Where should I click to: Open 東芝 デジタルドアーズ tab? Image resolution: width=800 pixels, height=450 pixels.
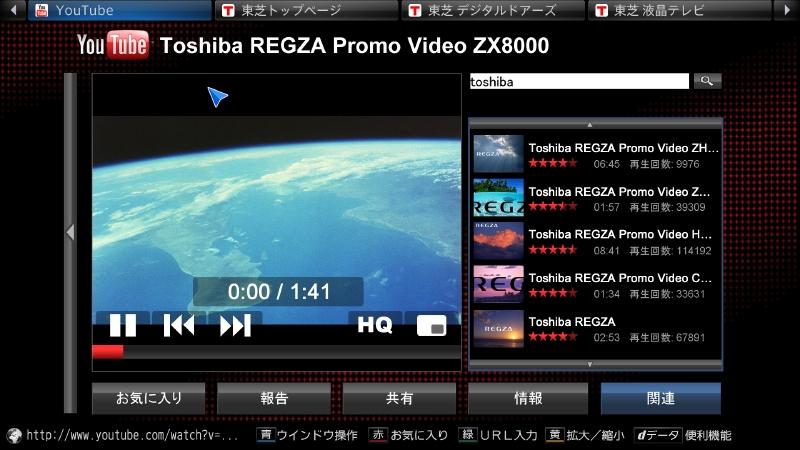point(493,10)
